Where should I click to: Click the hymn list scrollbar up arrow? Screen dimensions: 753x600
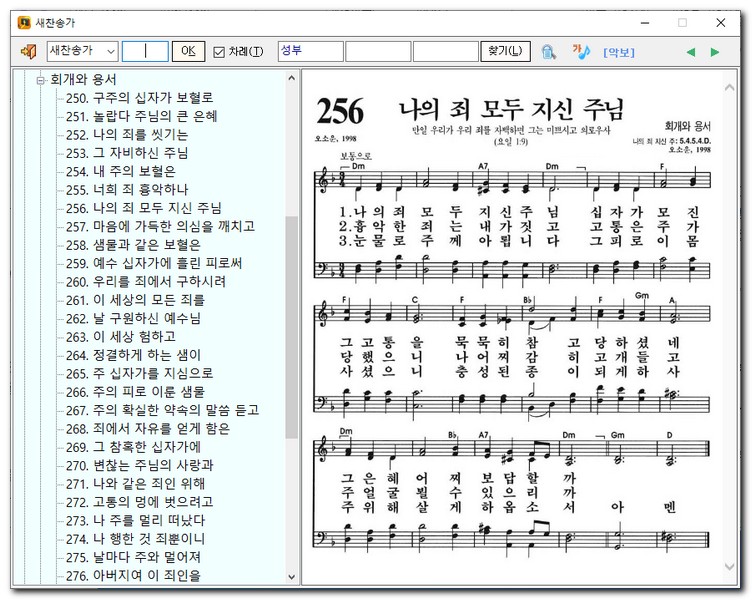pos(291,78)
